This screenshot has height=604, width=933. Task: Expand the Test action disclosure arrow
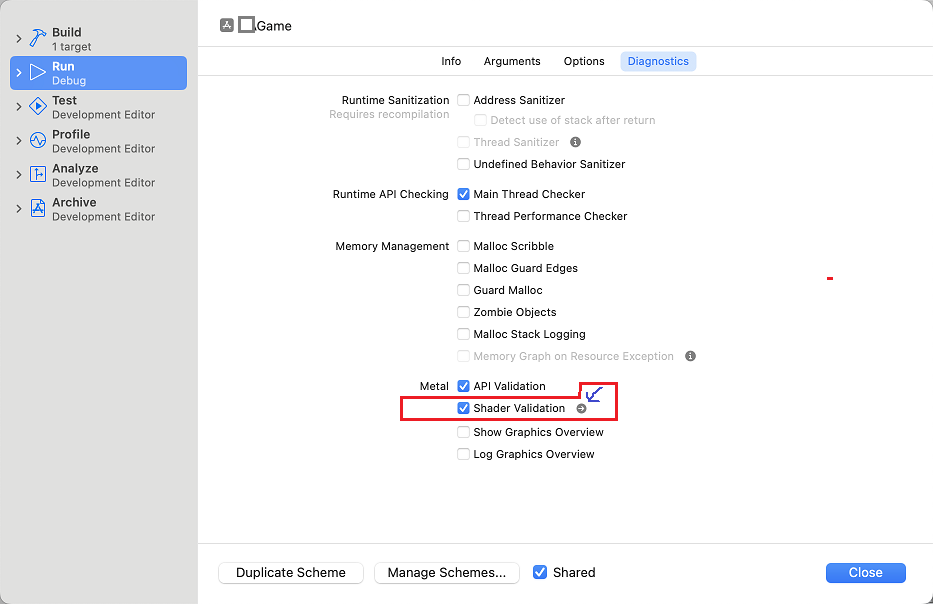tap(18, 106)
